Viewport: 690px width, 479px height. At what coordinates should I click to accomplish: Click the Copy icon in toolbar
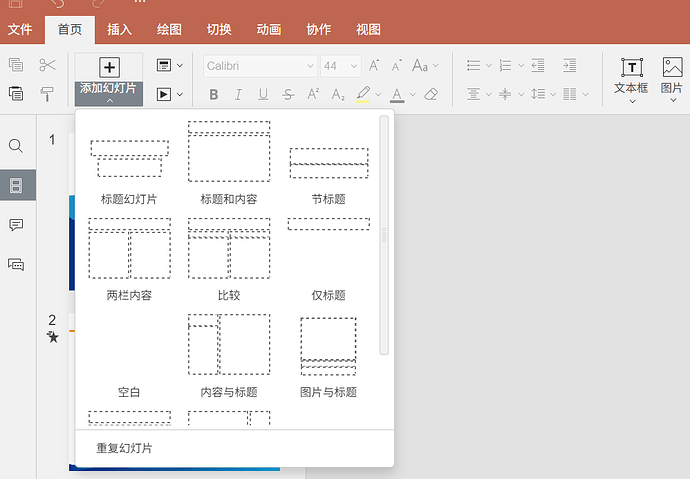(16, 65)
